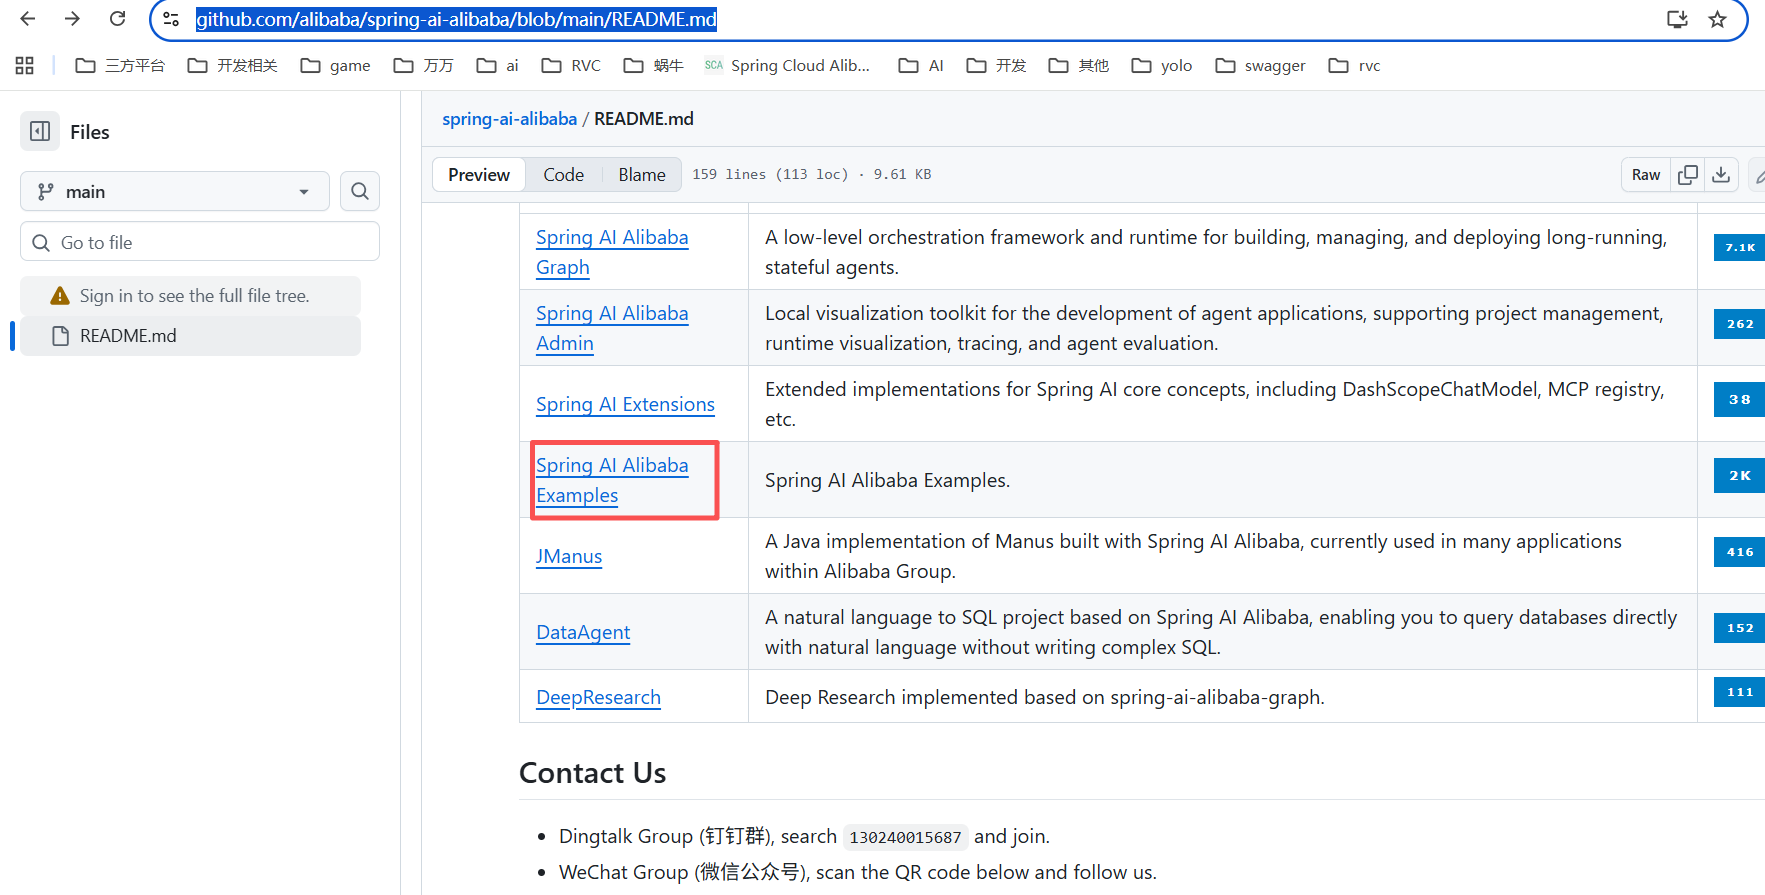Click the search icon beside the branch selector
The width and height of the screenshot is (1765, 895).
tap(360, 191)
